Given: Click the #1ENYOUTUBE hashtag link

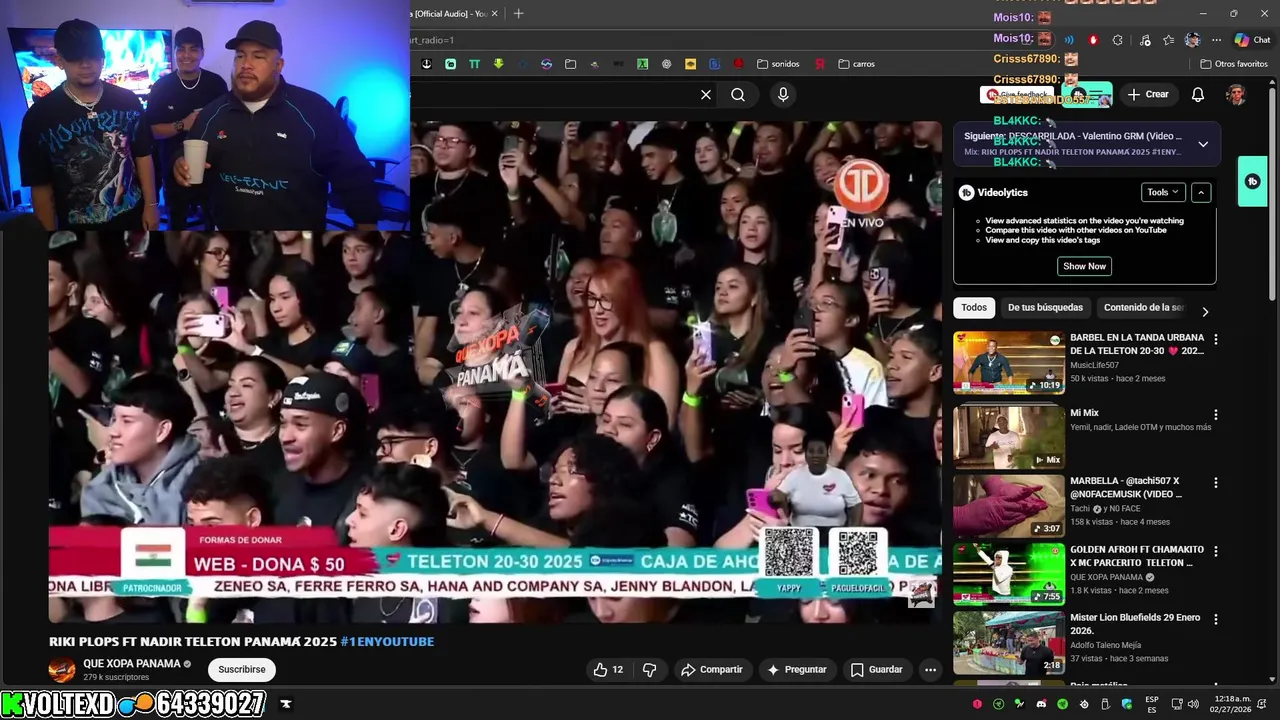Looking at the screenshot, I should coord(387,641).
